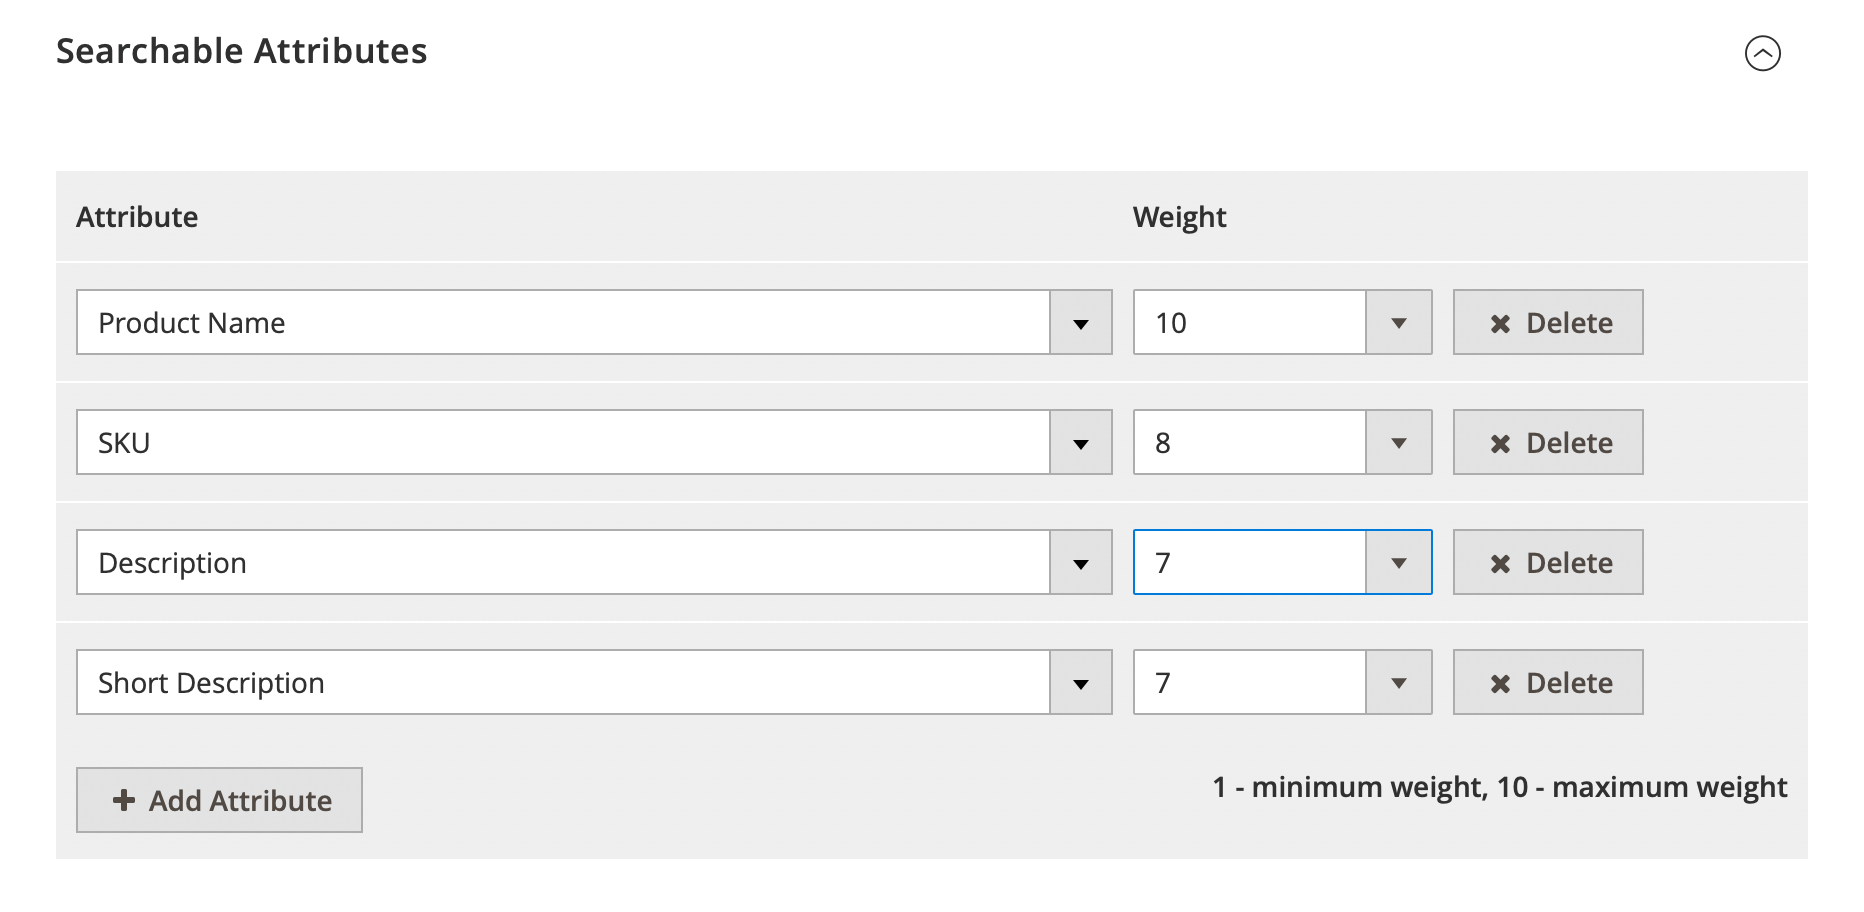Open the SKU attribute dropdown arrow
This screenshot has width=1864, height=912.
pyautogui.click(x=1080, y=443)
